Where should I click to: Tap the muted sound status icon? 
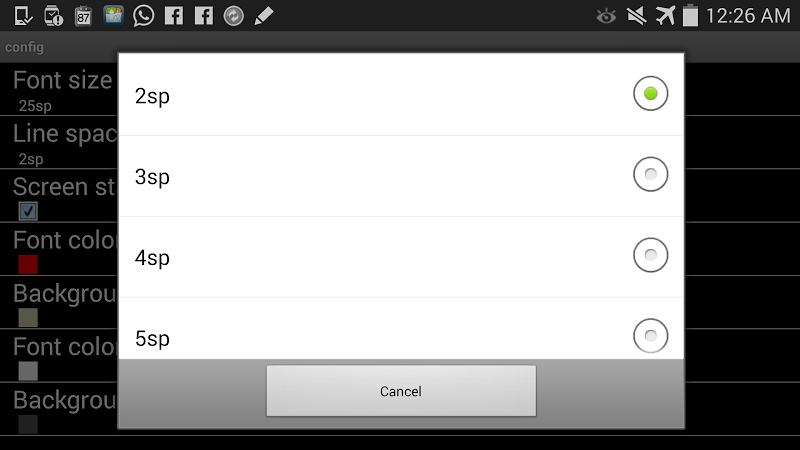[636, 16]
